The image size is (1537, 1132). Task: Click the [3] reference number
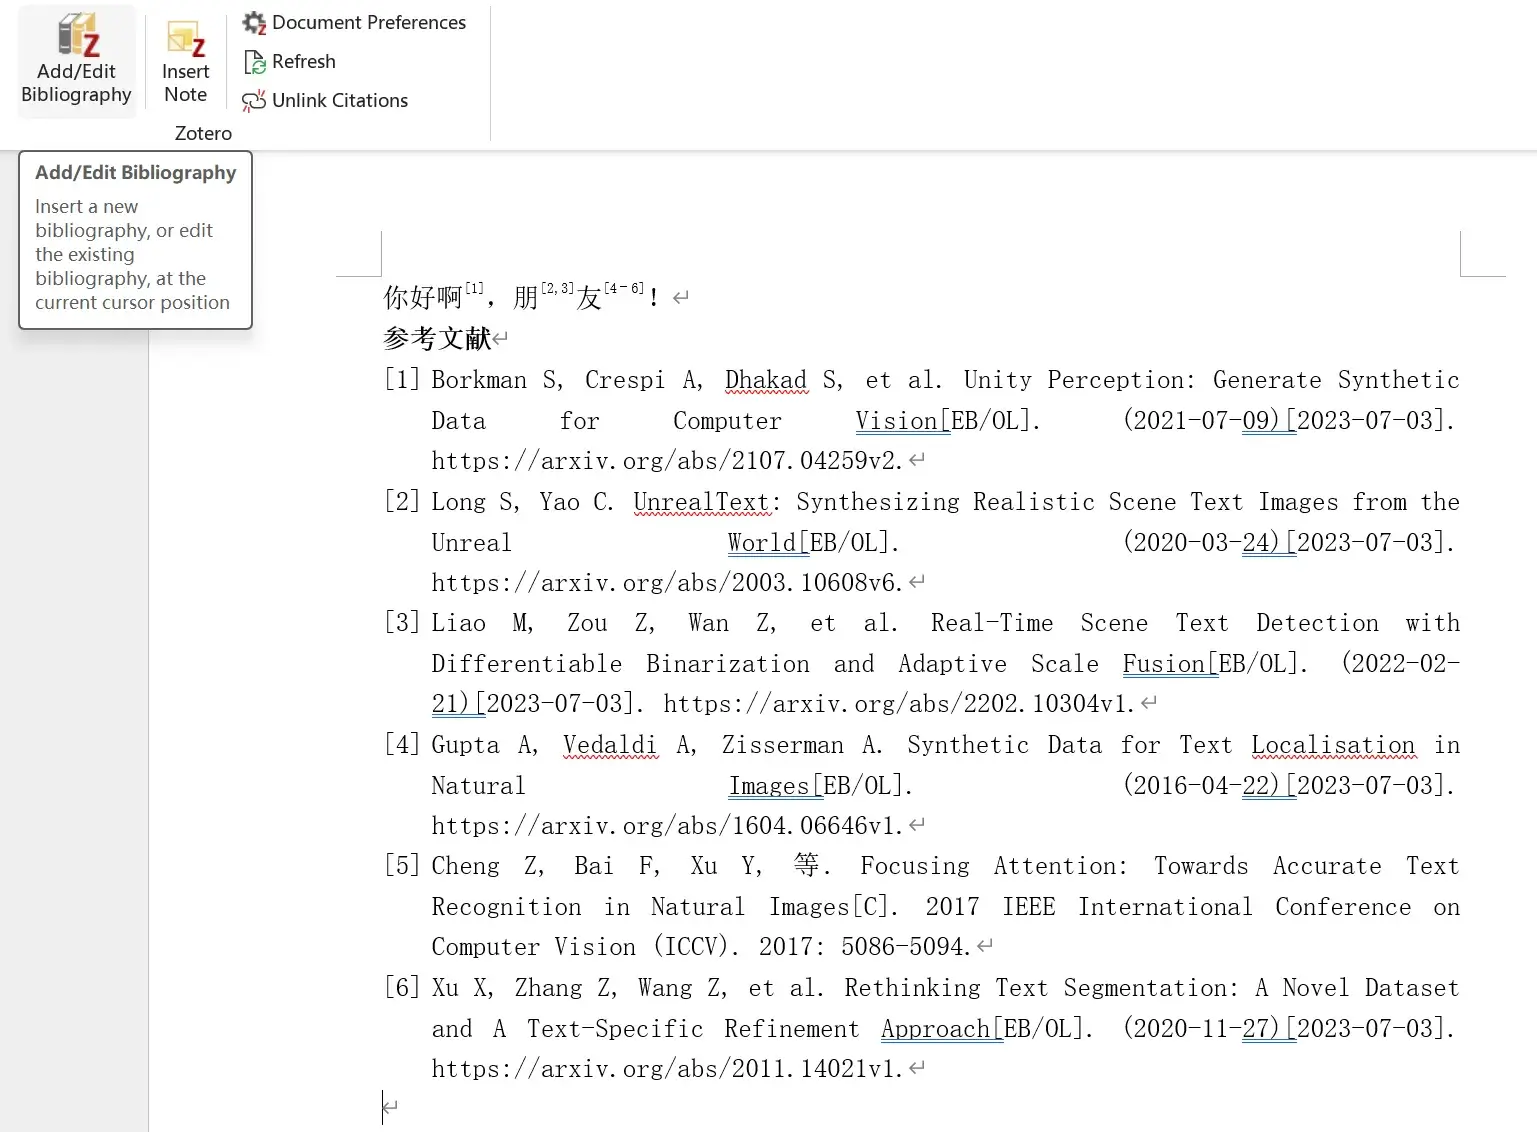402,623
